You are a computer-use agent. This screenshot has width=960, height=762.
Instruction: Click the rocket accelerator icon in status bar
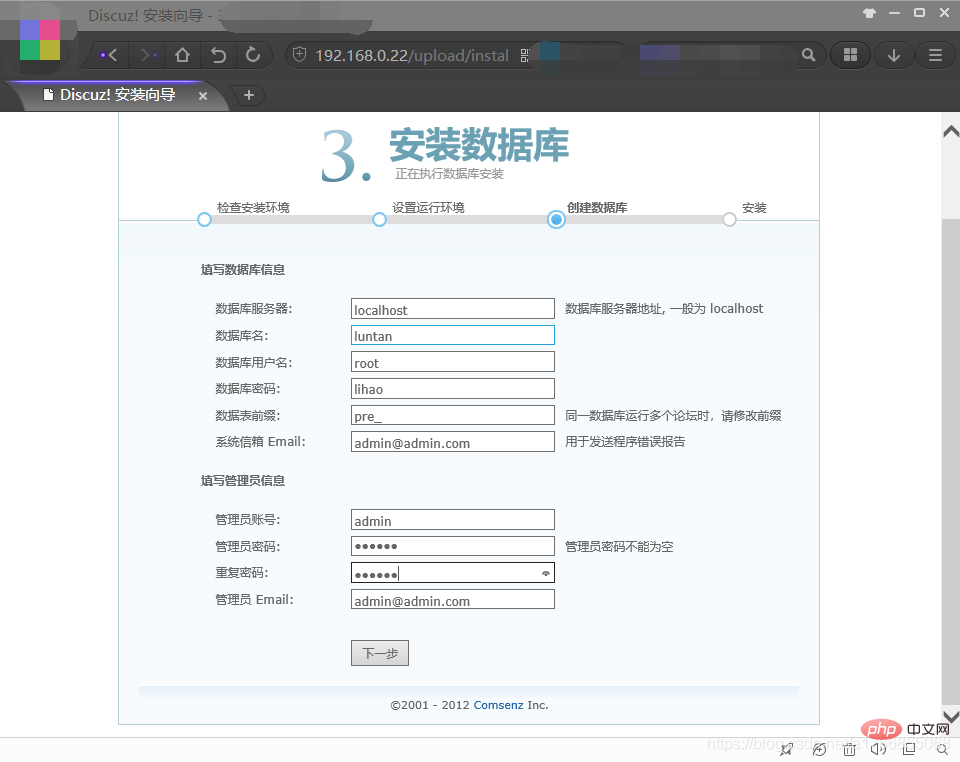[x=787, y=749]
